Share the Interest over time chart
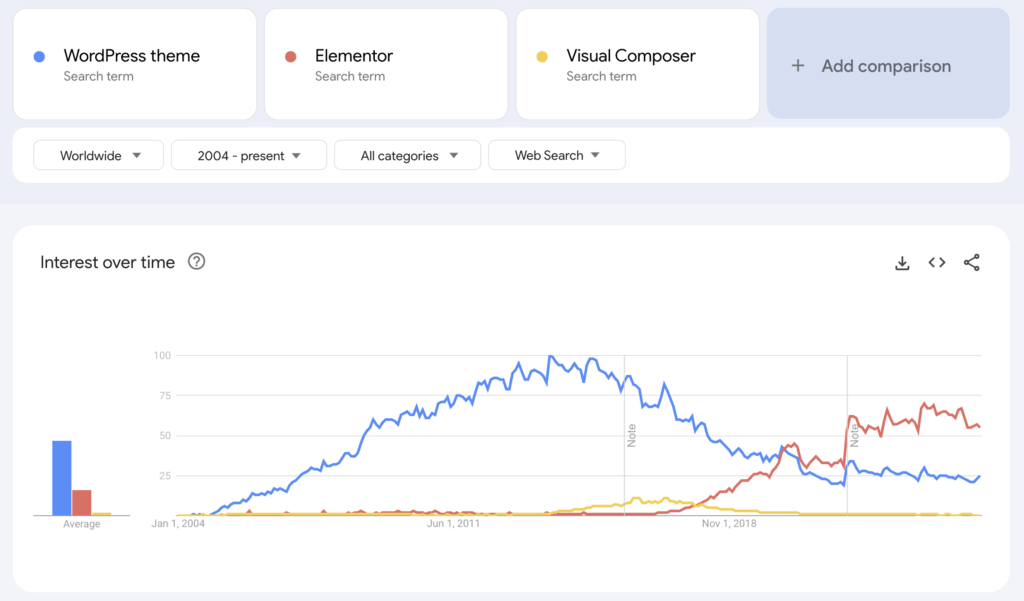The height and width of the screenshot is (601, 1024). [972, 263]
